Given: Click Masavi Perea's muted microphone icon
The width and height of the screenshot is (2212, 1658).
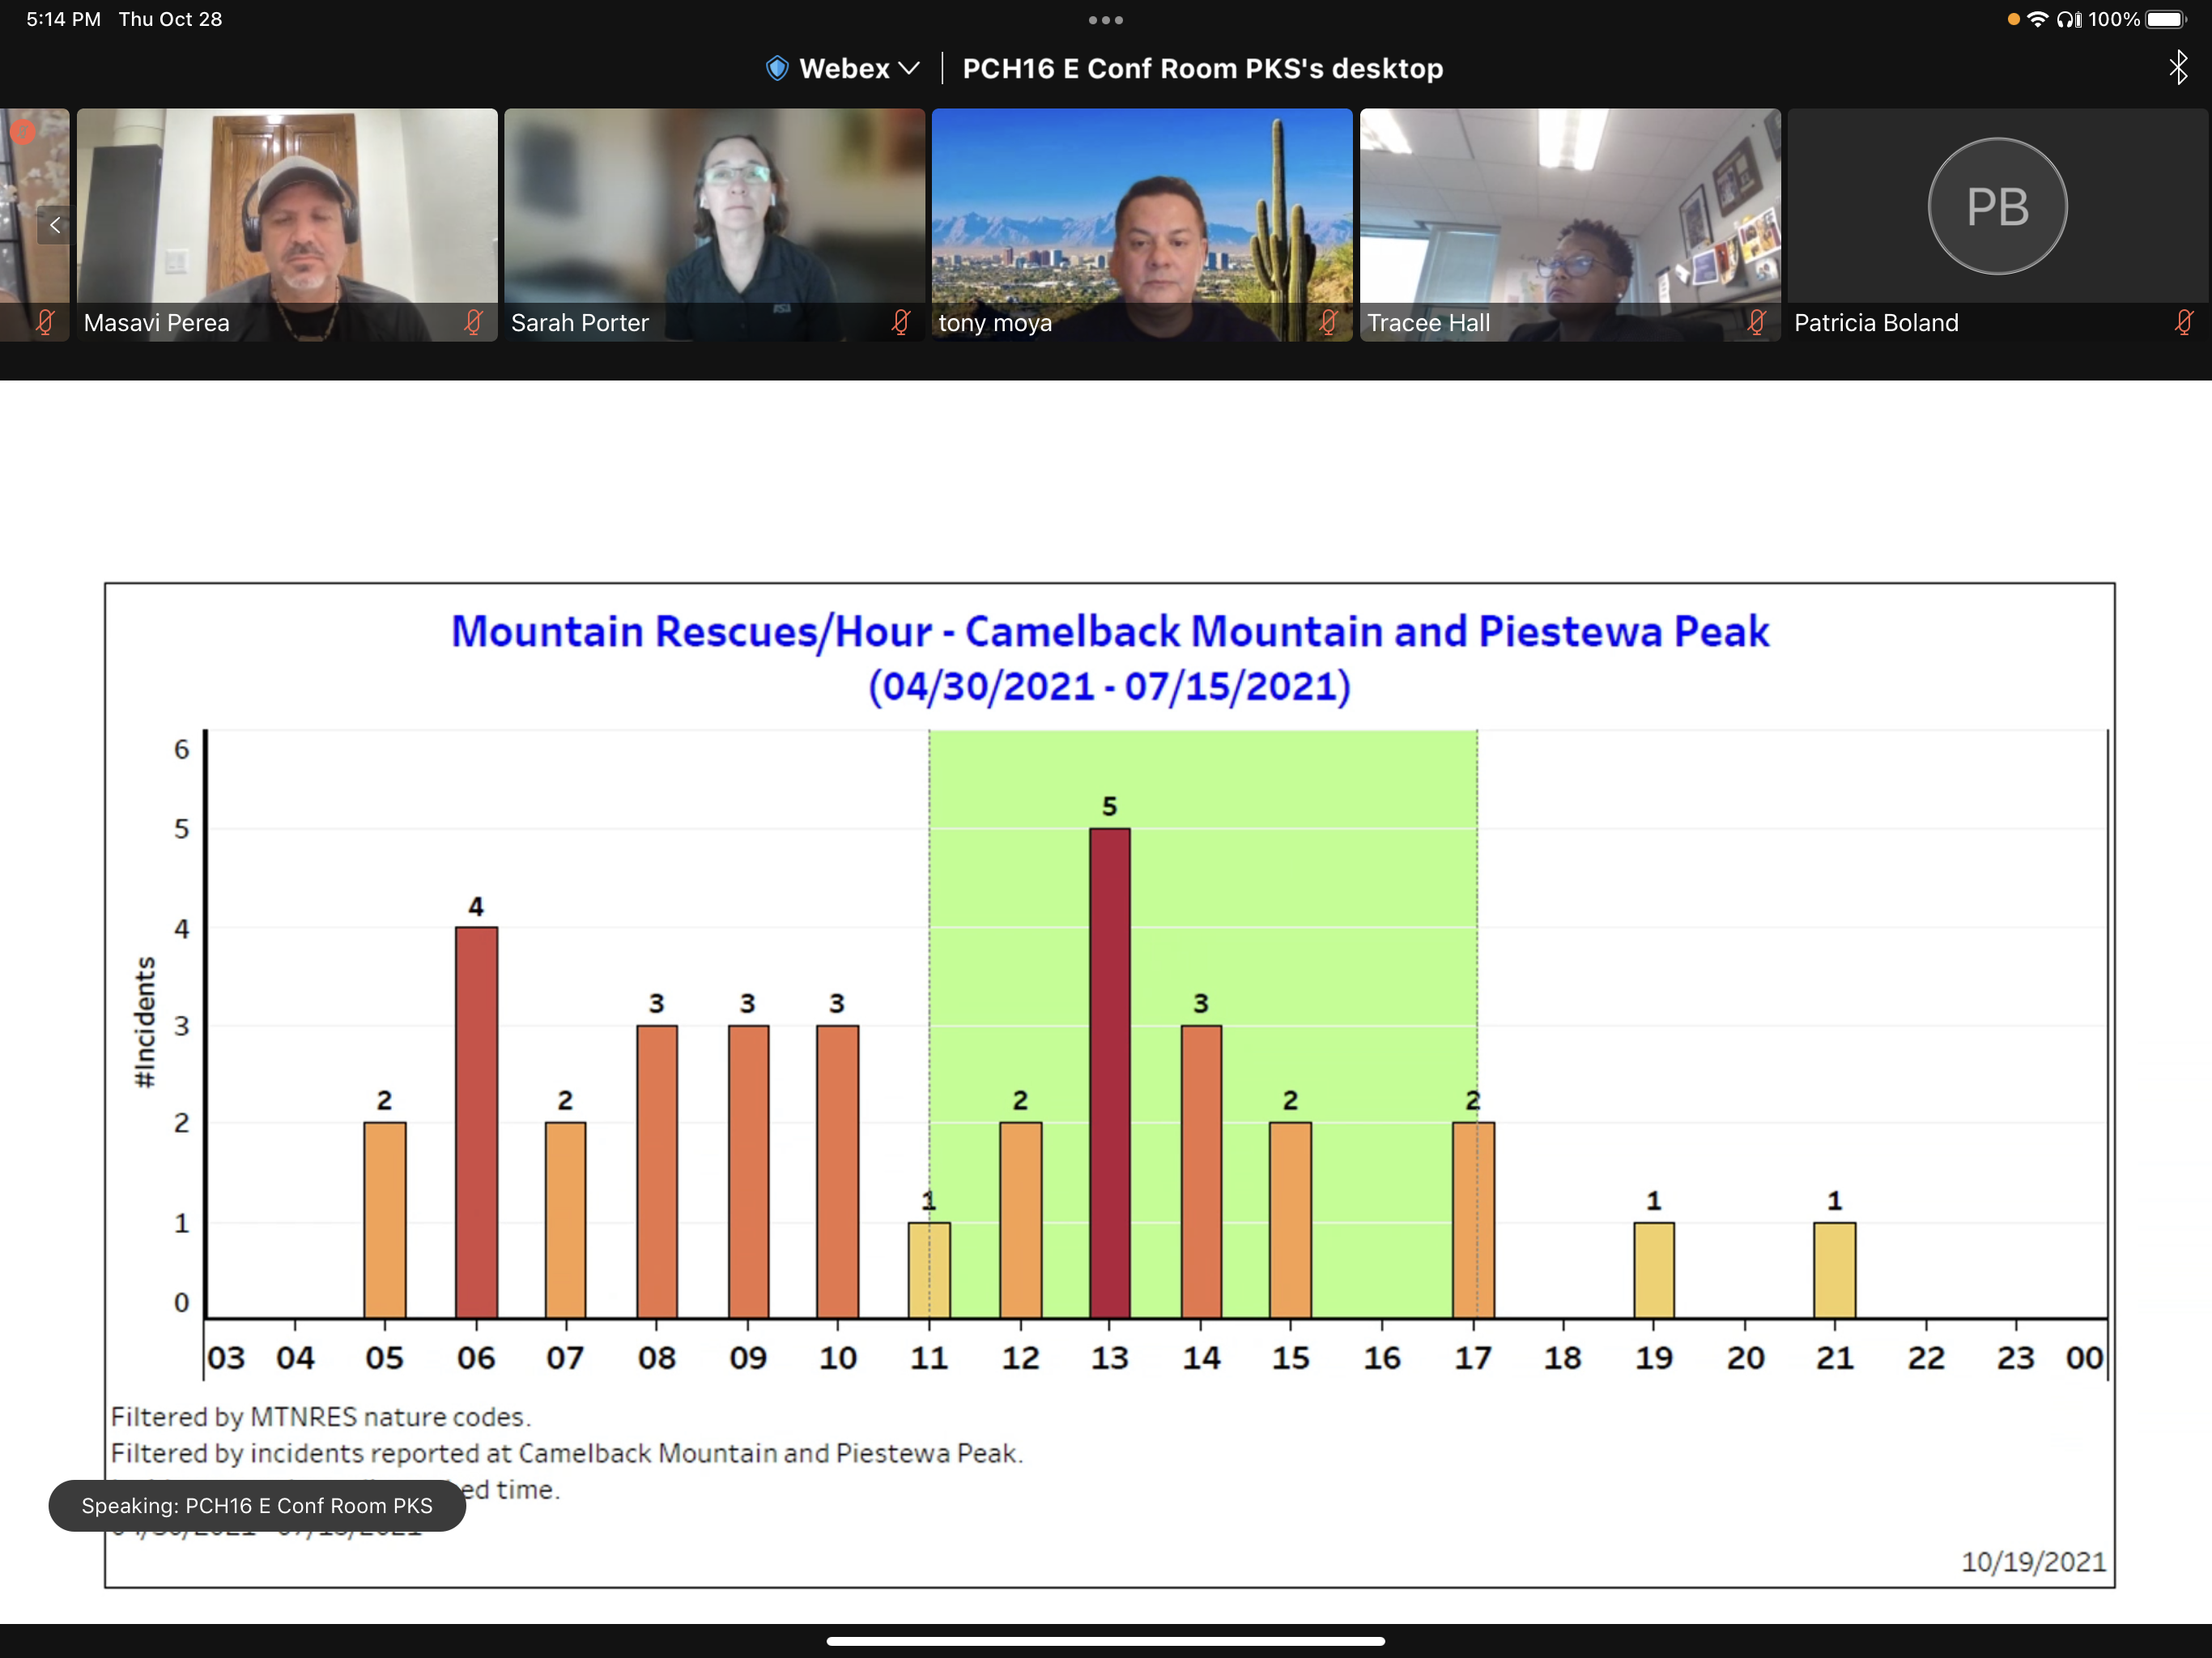Looking at the screenshot, I should [474, 322].
